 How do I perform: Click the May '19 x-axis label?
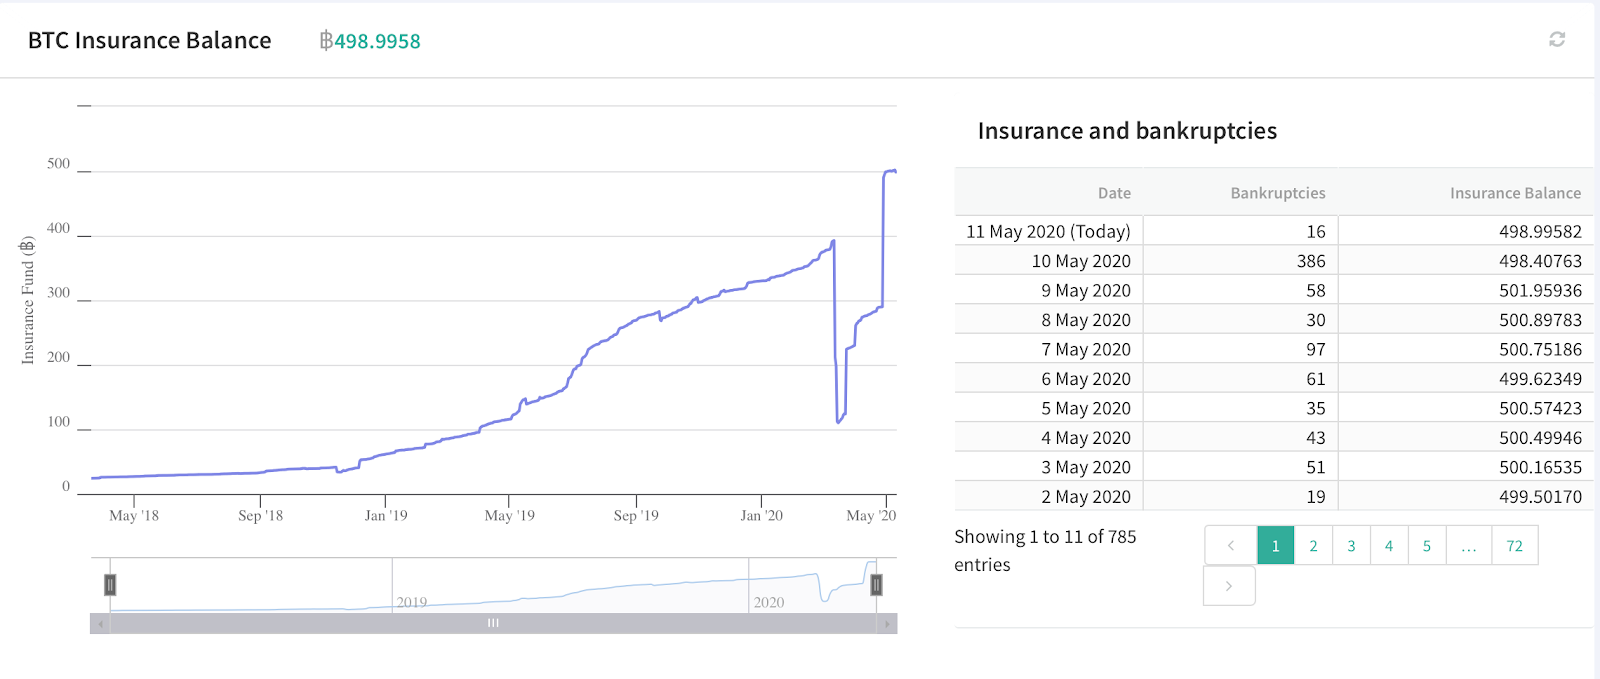[509, 516]
